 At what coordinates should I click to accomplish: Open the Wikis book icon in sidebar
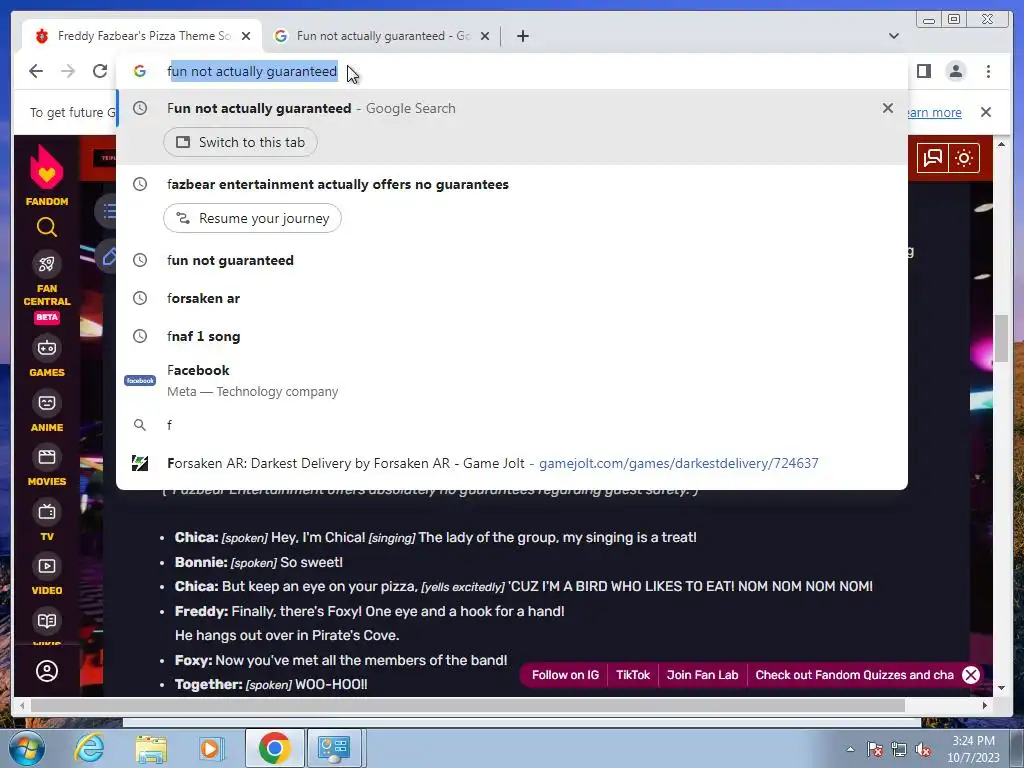tap(46, 621)
